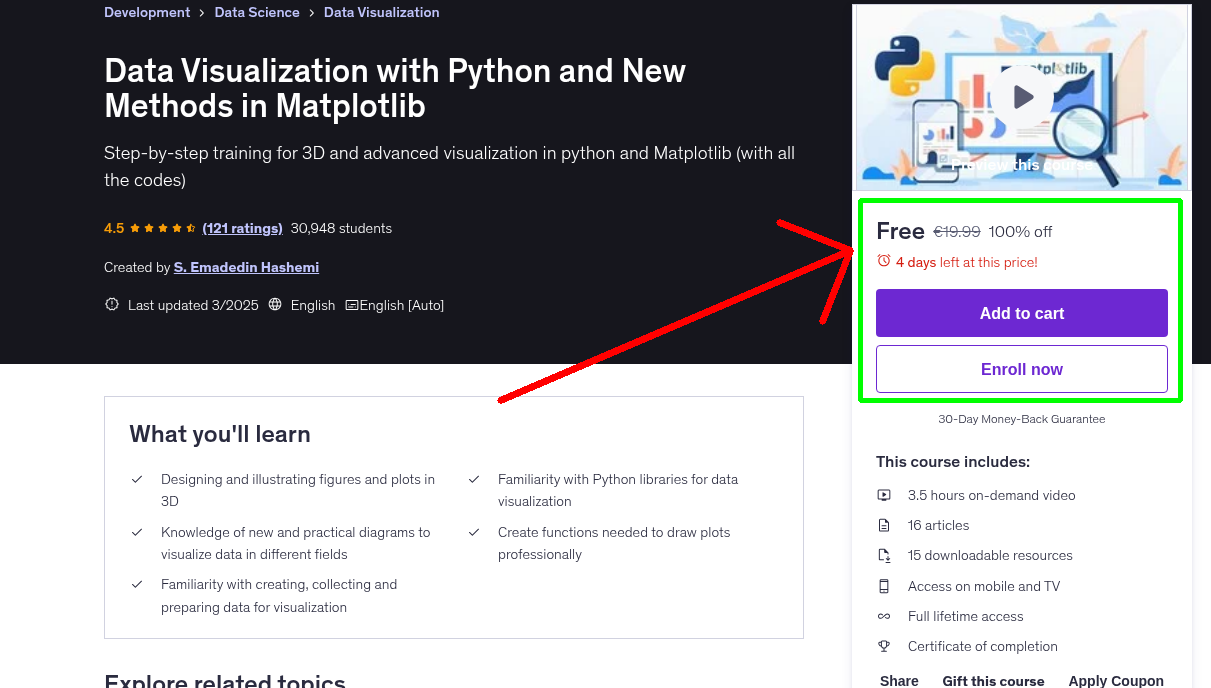The width and height of the screenshot is (1211, 688).
Task: Select Gift this course
Action: [993, 680]
